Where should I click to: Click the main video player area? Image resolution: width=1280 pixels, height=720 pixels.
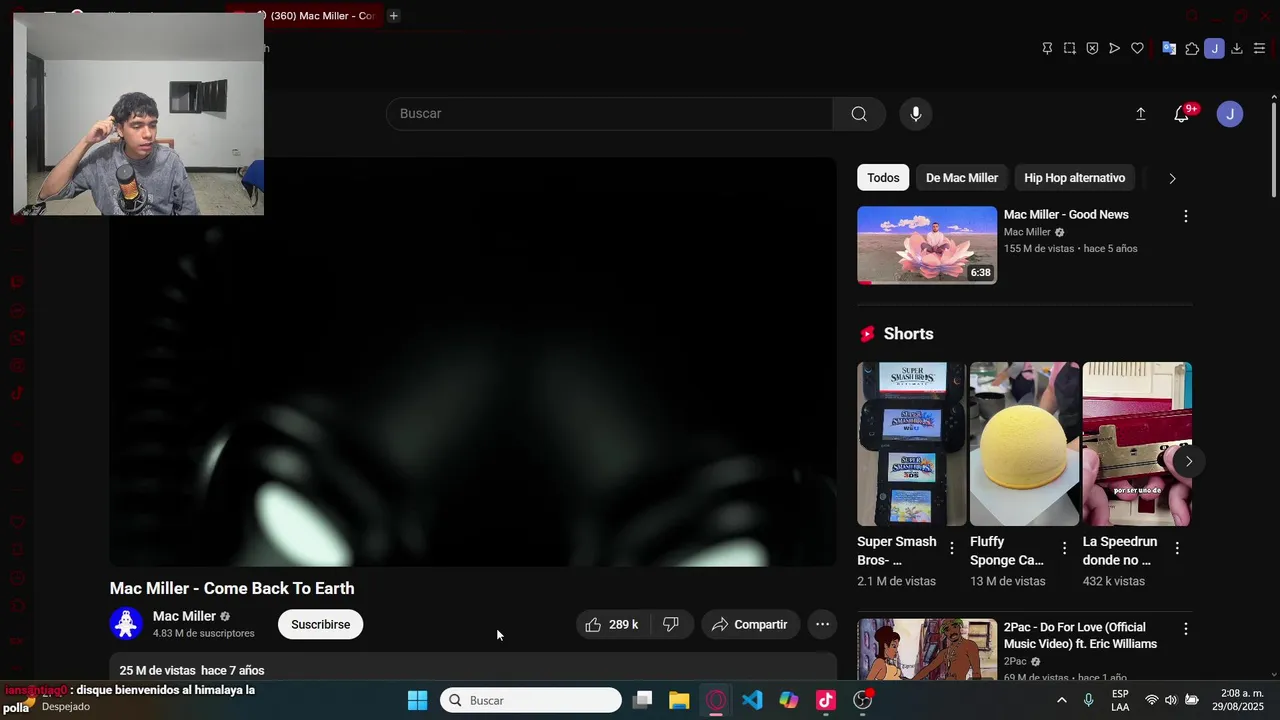[472, 362]
